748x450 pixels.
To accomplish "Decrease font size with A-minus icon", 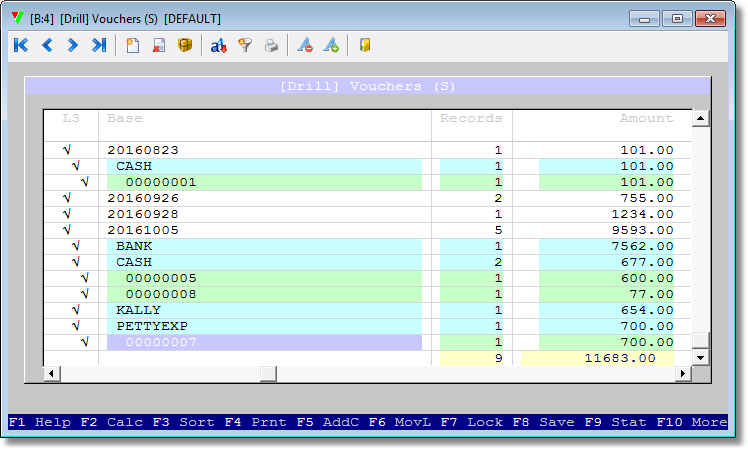I will click(x=305, y=45).
